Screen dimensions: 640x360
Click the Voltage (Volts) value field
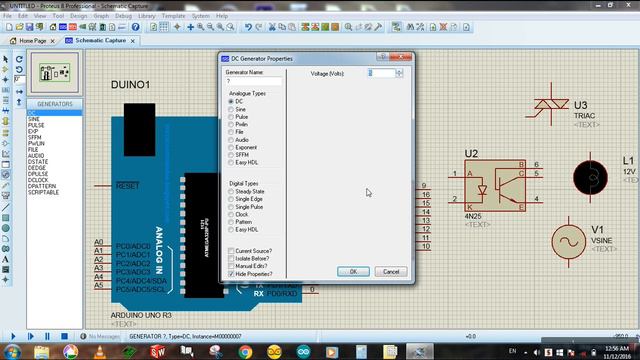point(382,73)
